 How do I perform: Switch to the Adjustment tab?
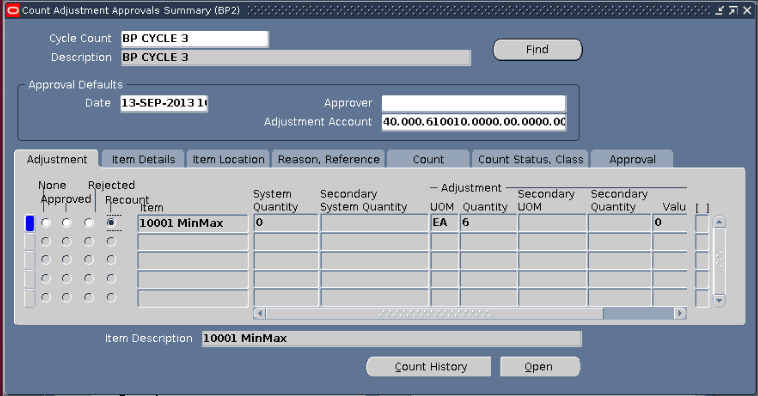[57, 160]
